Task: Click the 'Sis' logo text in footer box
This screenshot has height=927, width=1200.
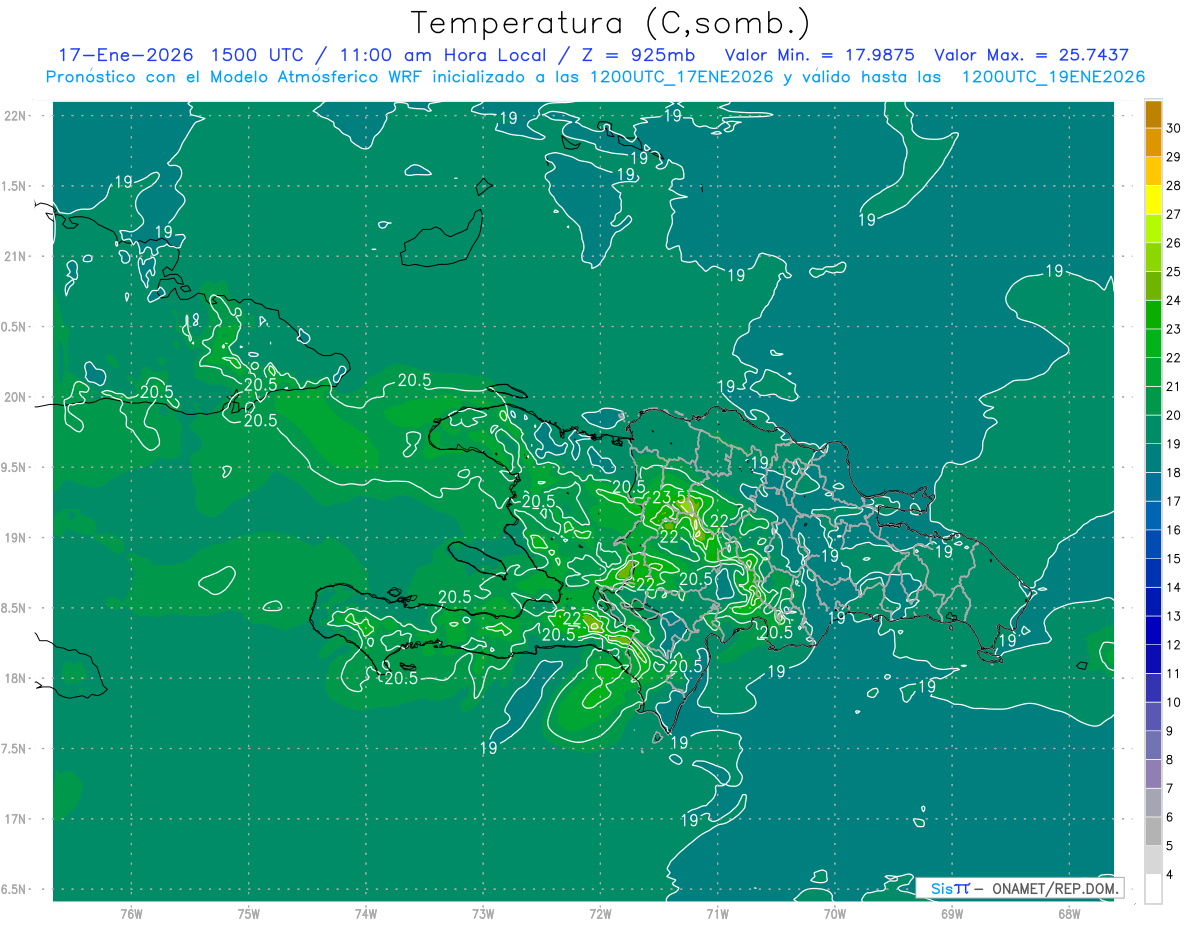Action: tap(942, 888)
